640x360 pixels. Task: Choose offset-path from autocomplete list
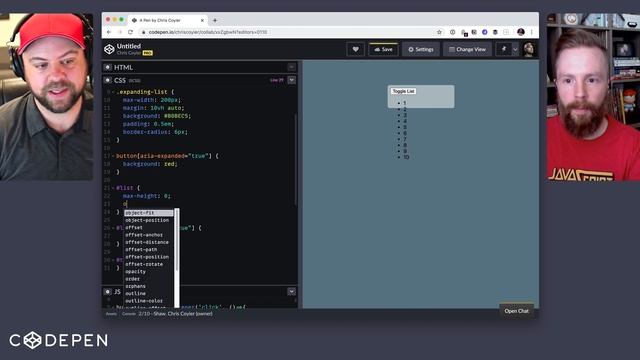[149, 249]
